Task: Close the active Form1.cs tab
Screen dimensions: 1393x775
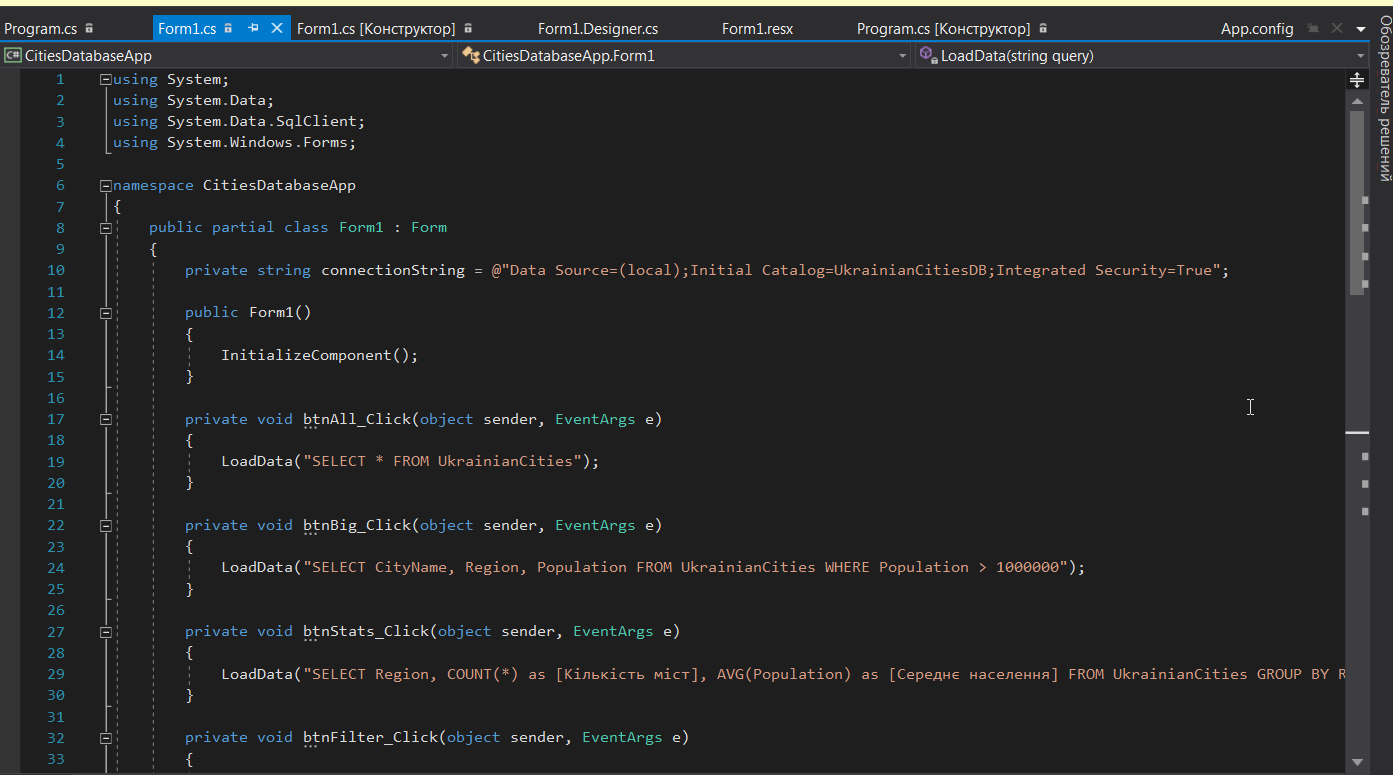Action: [277, 29]
